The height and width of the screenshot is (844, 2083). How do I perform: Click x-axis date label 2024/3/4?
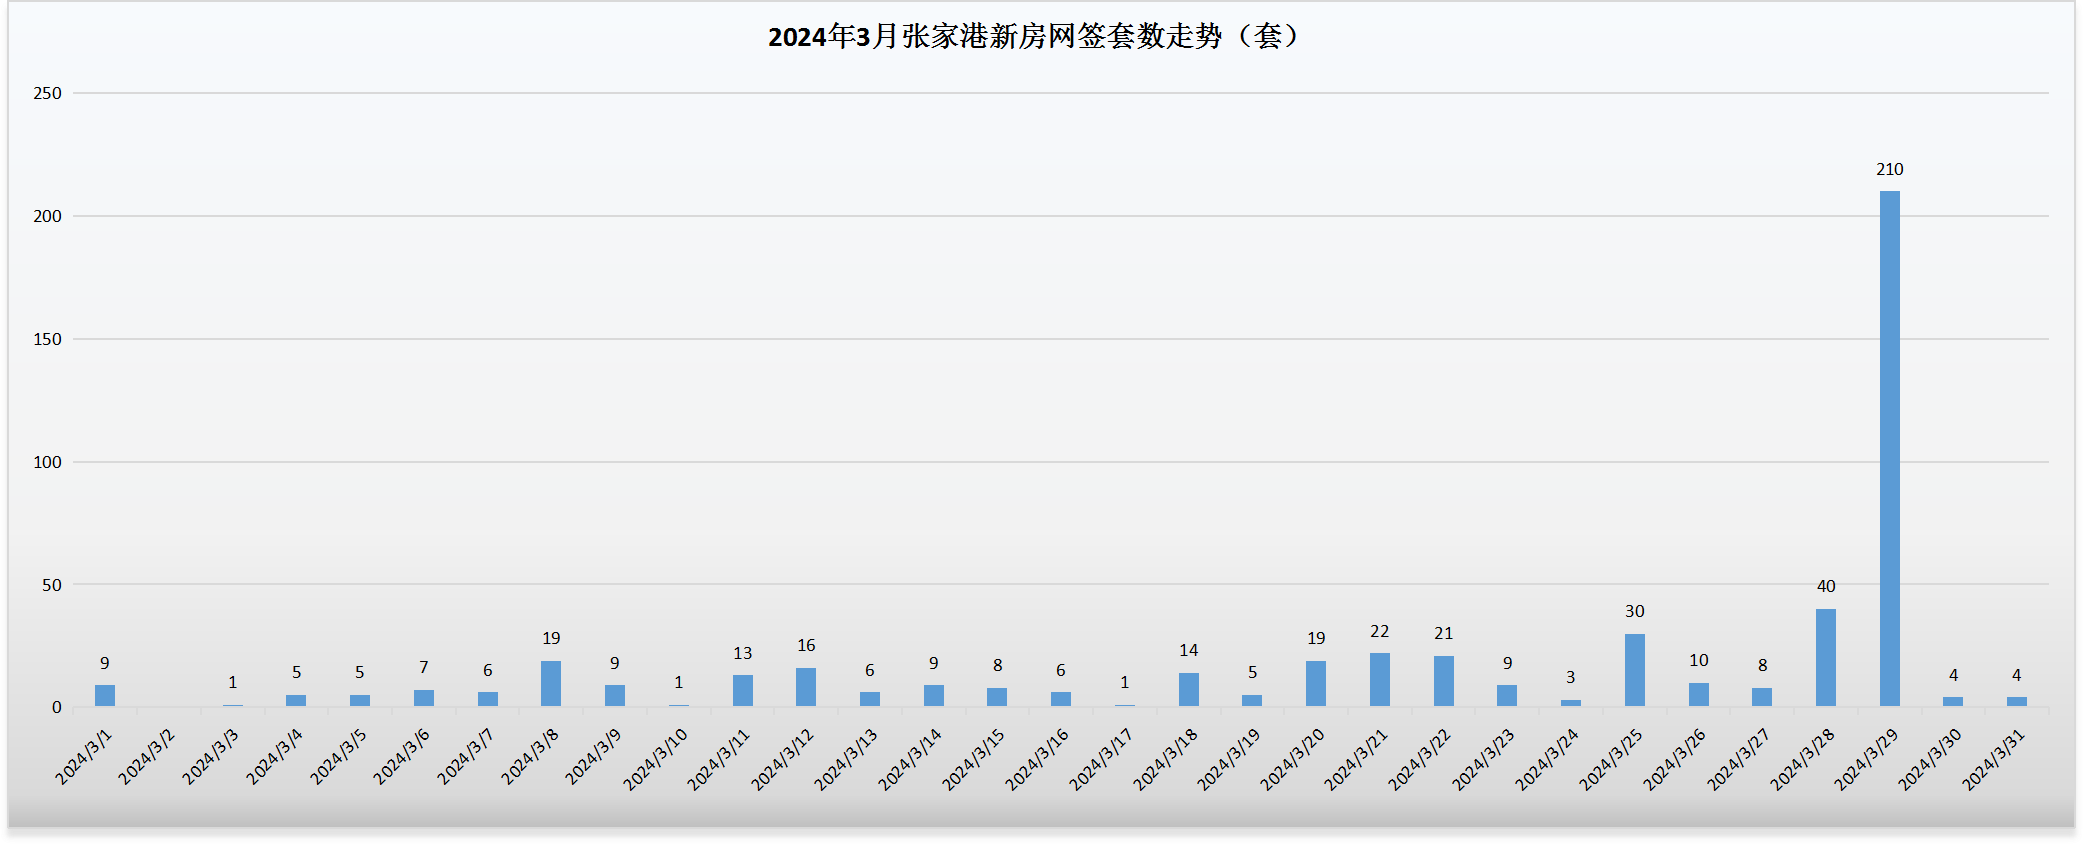[x=275, y=756]
